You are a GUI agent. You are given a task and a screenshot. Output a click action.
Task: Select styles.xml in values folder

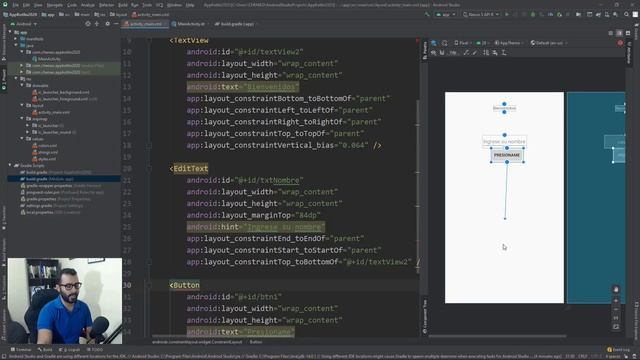pyautogui.click(x=44, y=159)
